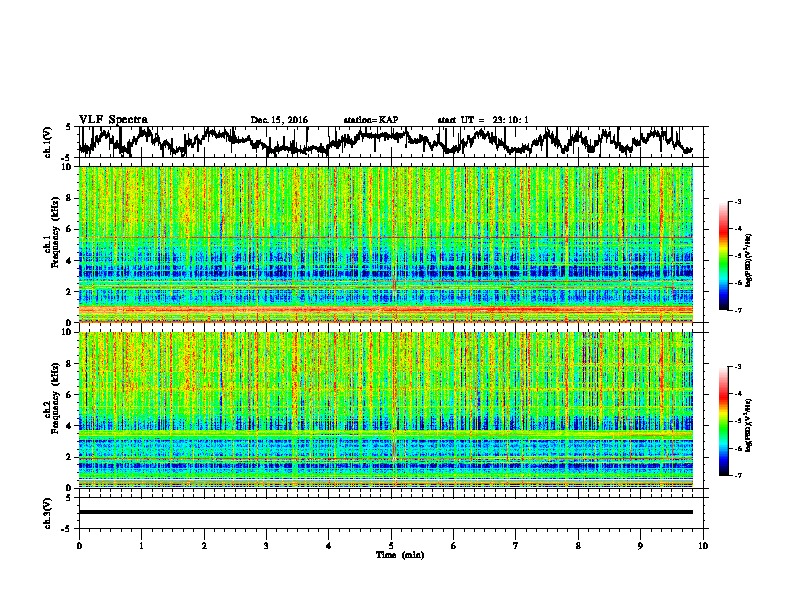Click time axis tick label "8"
Viewport: 792px width, 612px height.
578,546
